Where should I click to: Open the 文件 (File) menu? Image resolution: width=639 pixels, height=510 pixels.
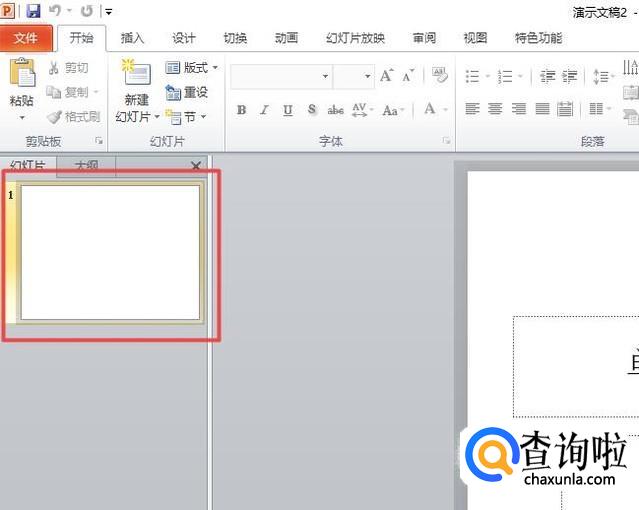tap(26, 38)
